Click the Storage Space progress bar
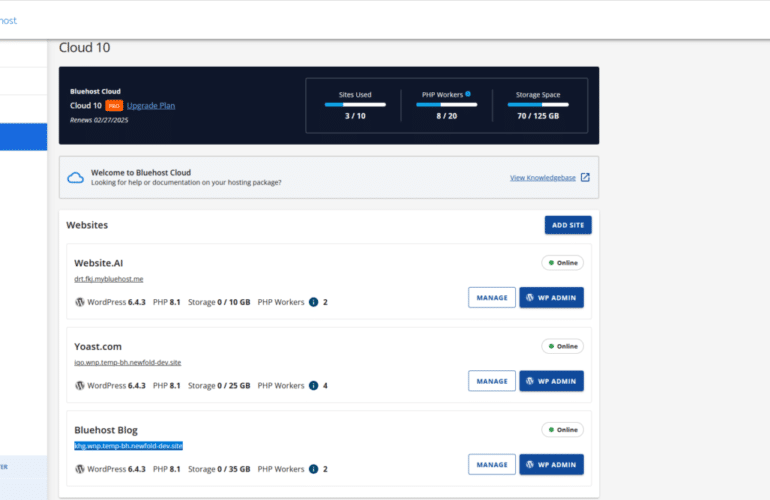 pos(538,105)
